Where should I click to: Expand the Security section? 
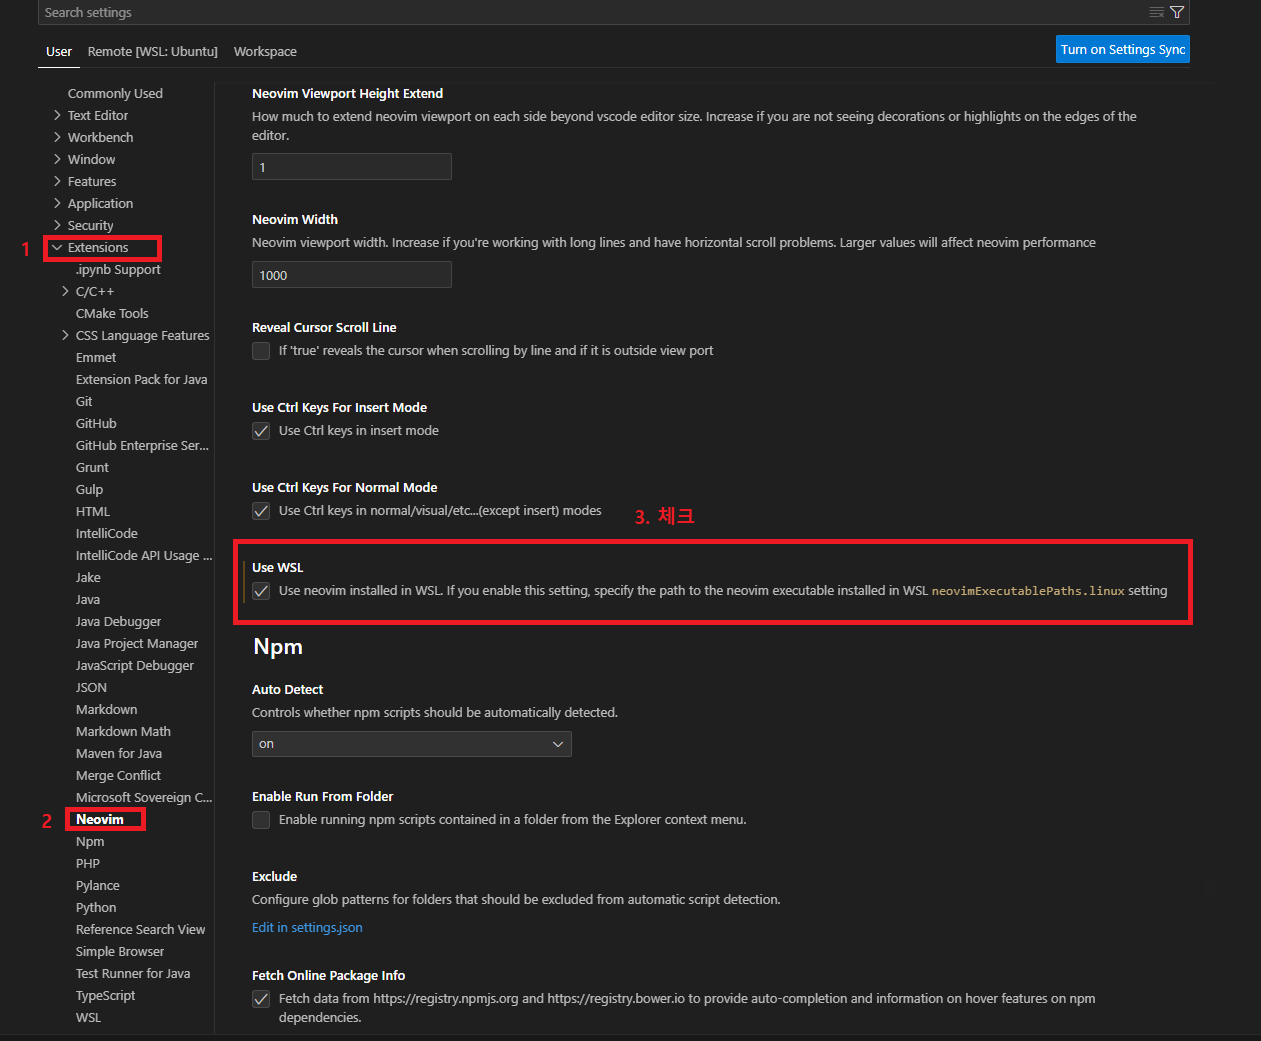point(57,225)
